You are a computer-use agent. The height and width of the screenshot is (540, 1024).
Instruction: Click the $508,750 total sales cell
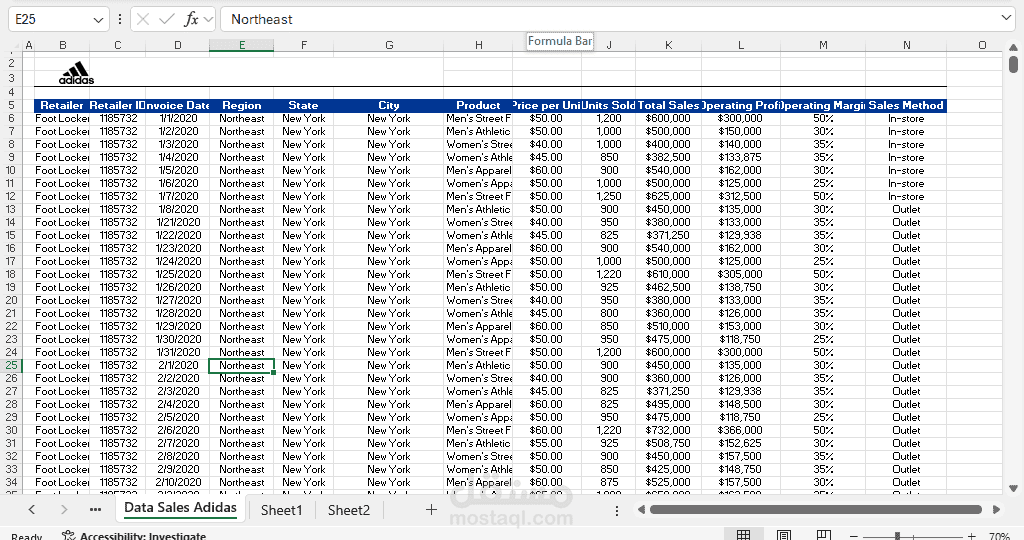pos(668,443)
